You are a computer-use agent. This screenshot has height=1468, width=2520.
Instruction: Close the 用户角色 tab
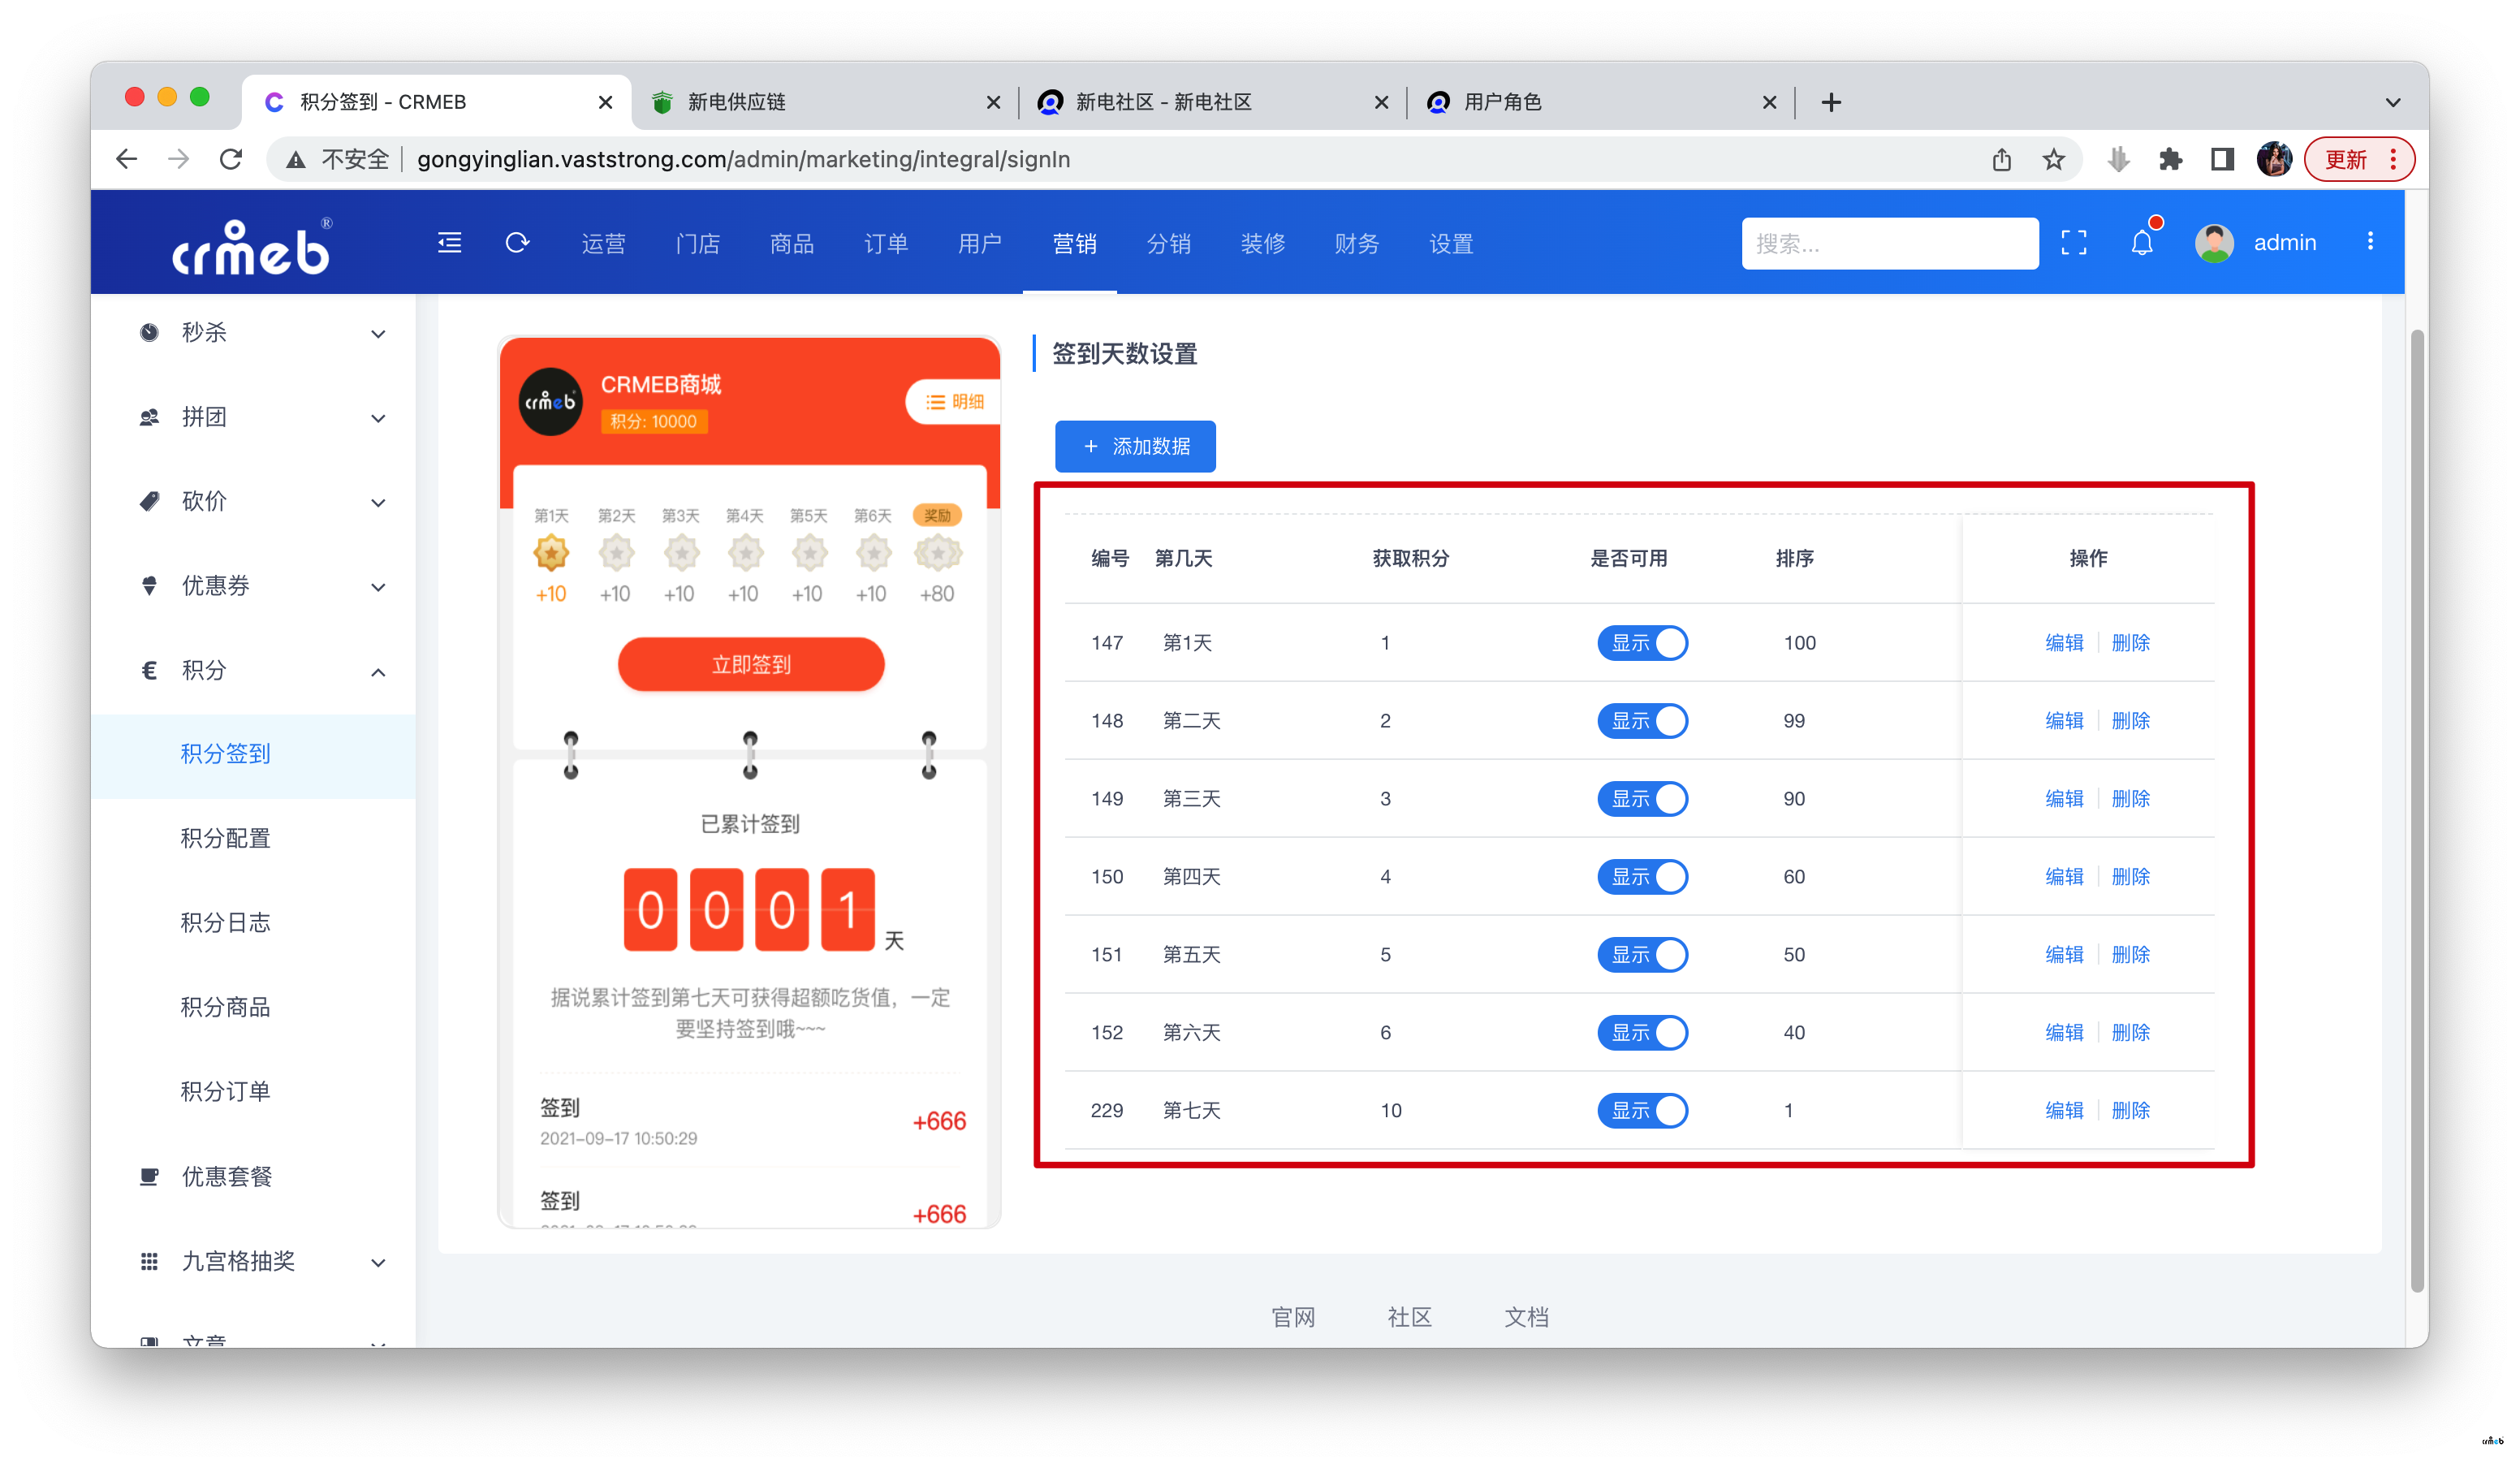click(1768, 102)
